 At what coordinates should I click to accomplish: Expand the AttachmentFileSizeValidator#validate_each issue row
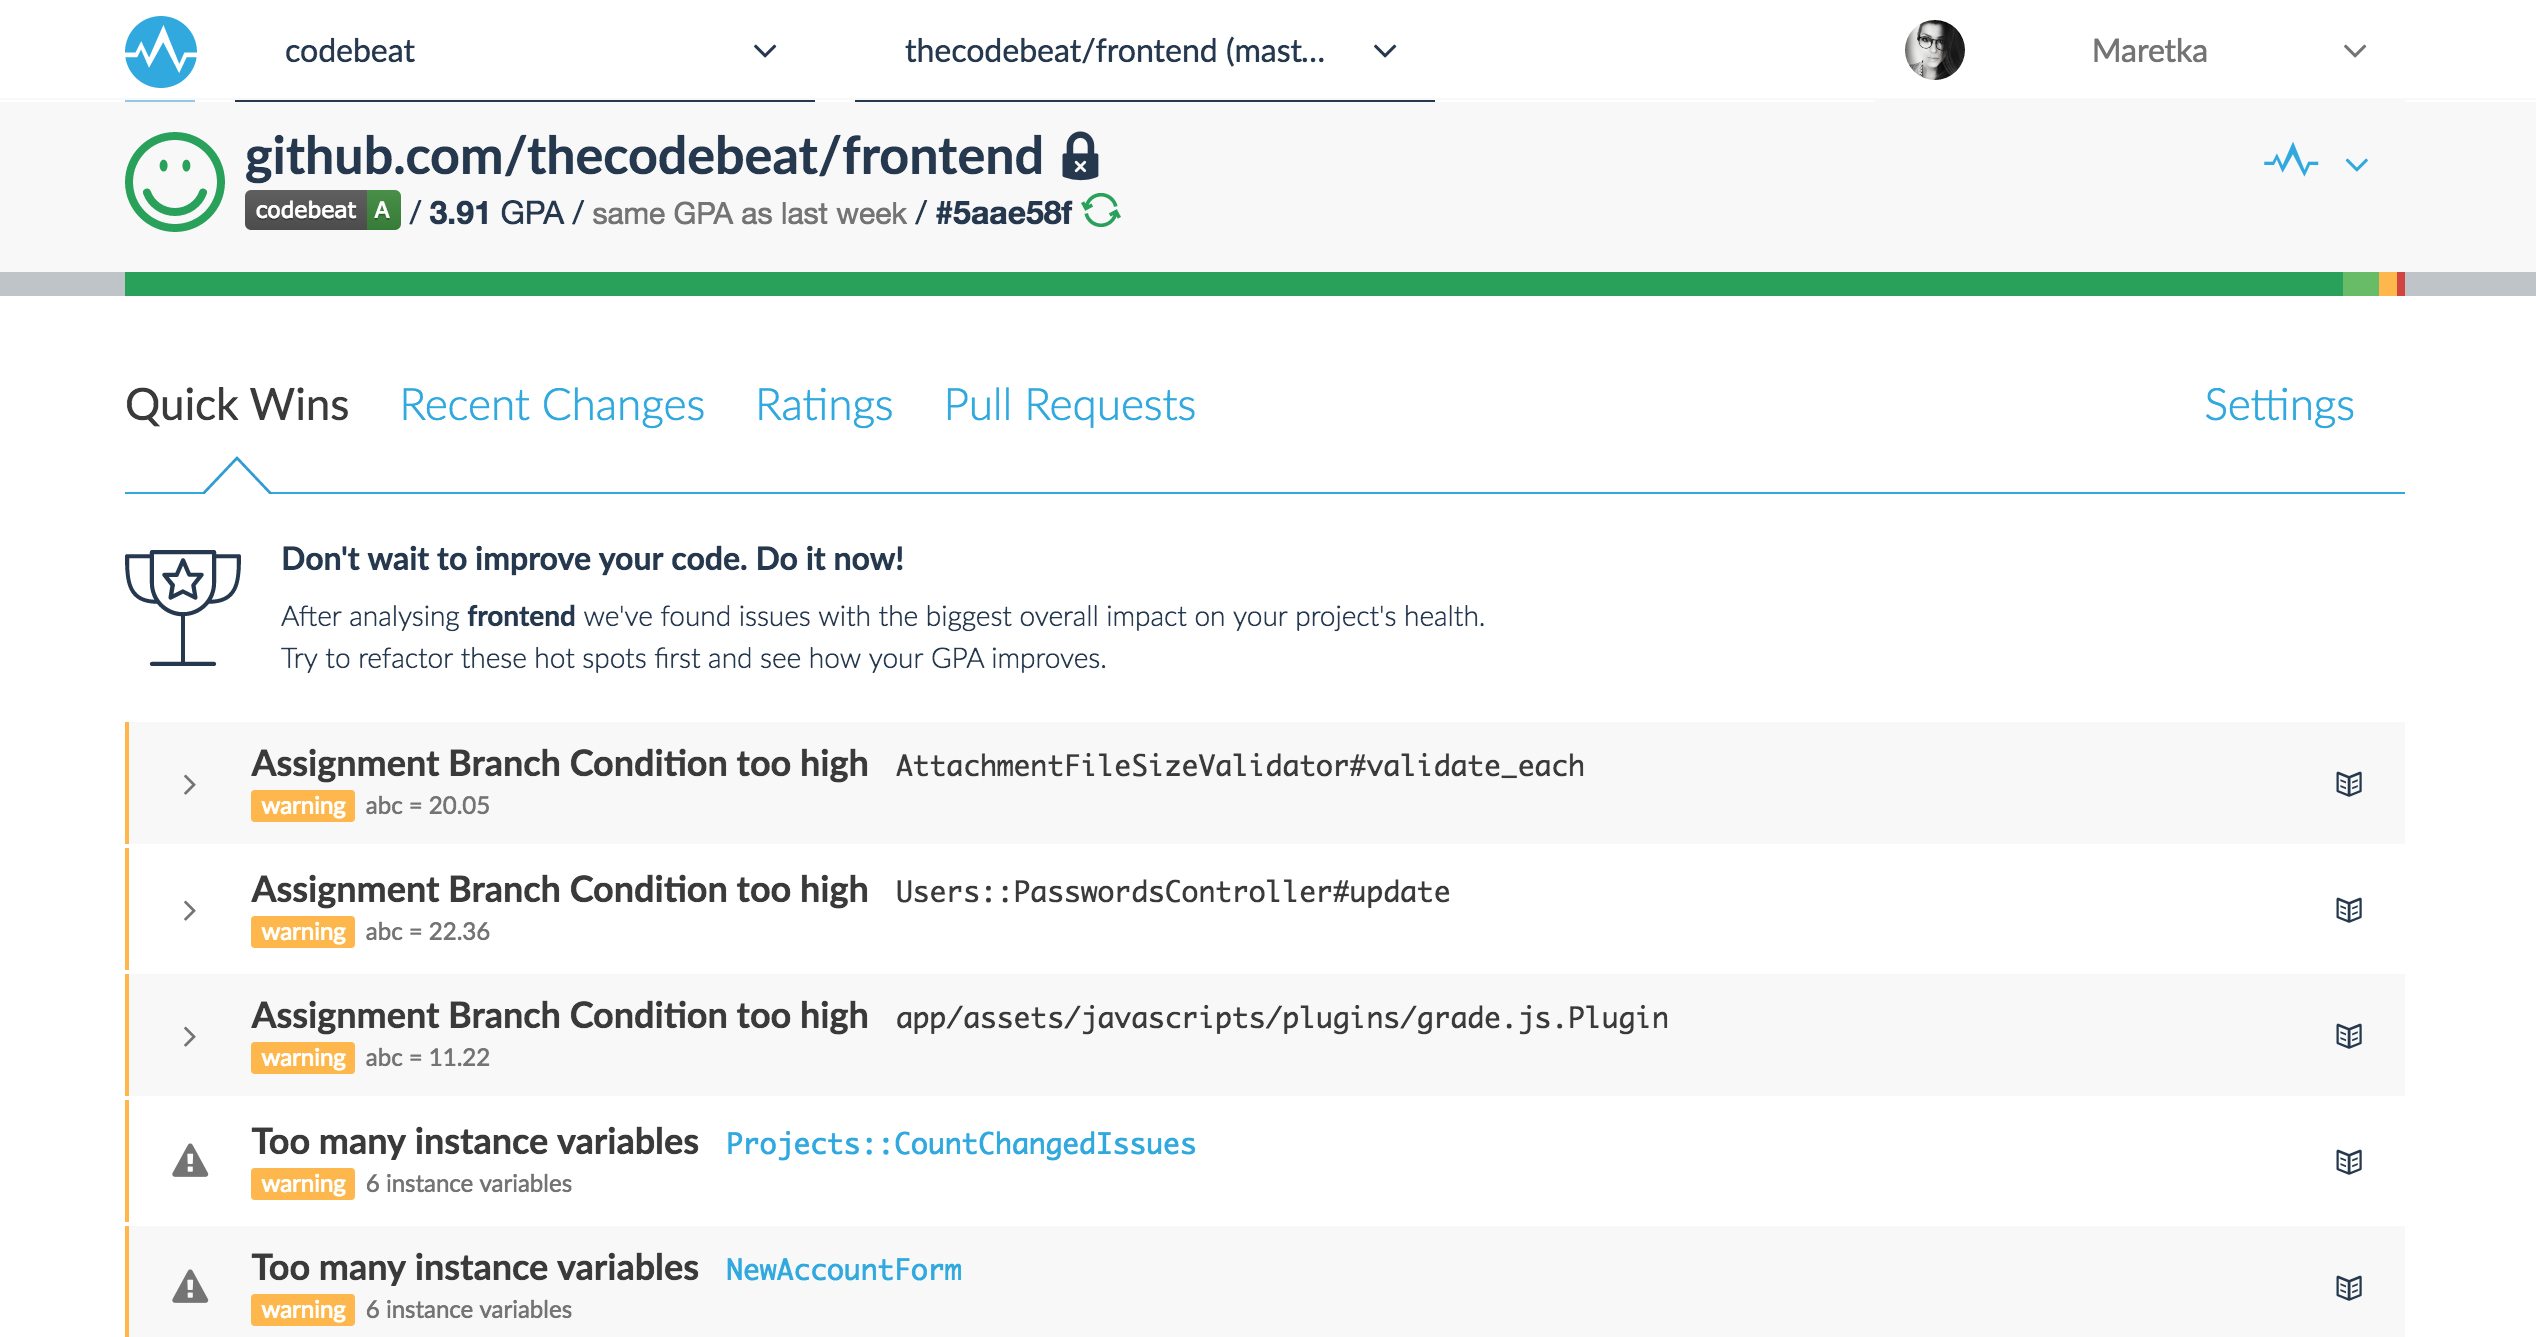[189, 784]
